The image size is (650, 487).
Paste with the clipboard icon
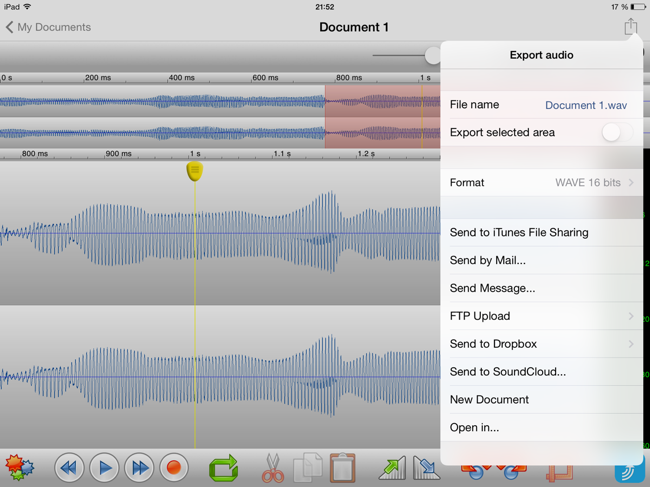pyautogui.click(x=342, y=468)
